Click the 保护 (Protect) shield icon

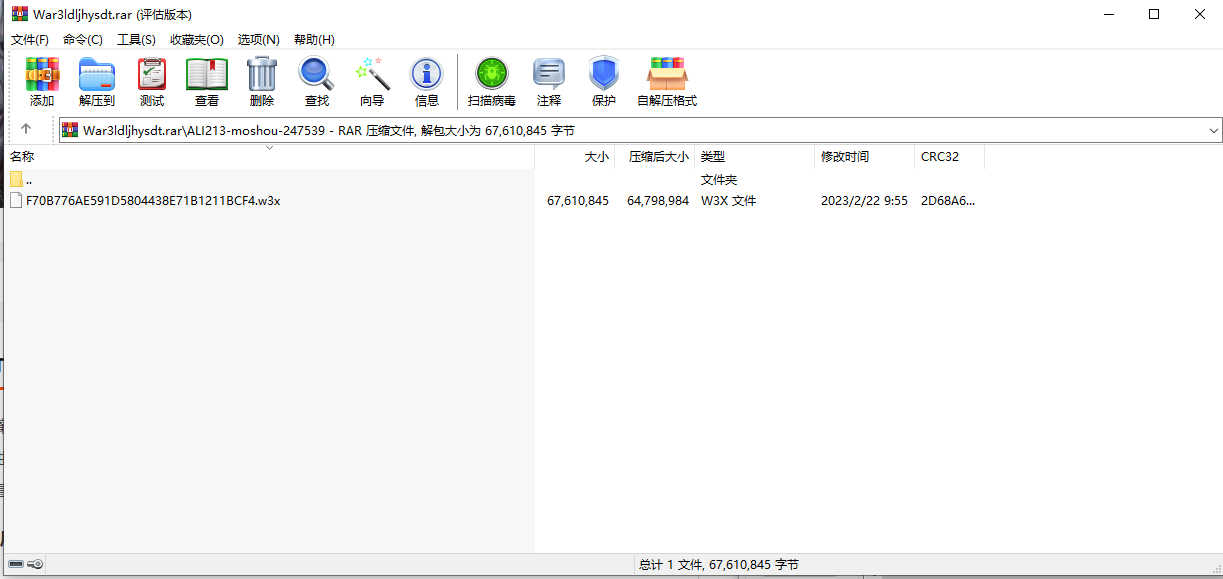pos(604,75)
